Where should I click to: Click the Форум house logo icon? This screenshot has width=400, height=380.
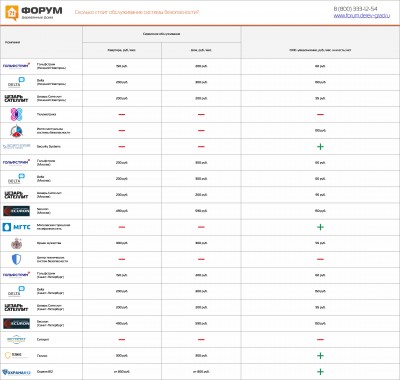click(x=11, y=13)
